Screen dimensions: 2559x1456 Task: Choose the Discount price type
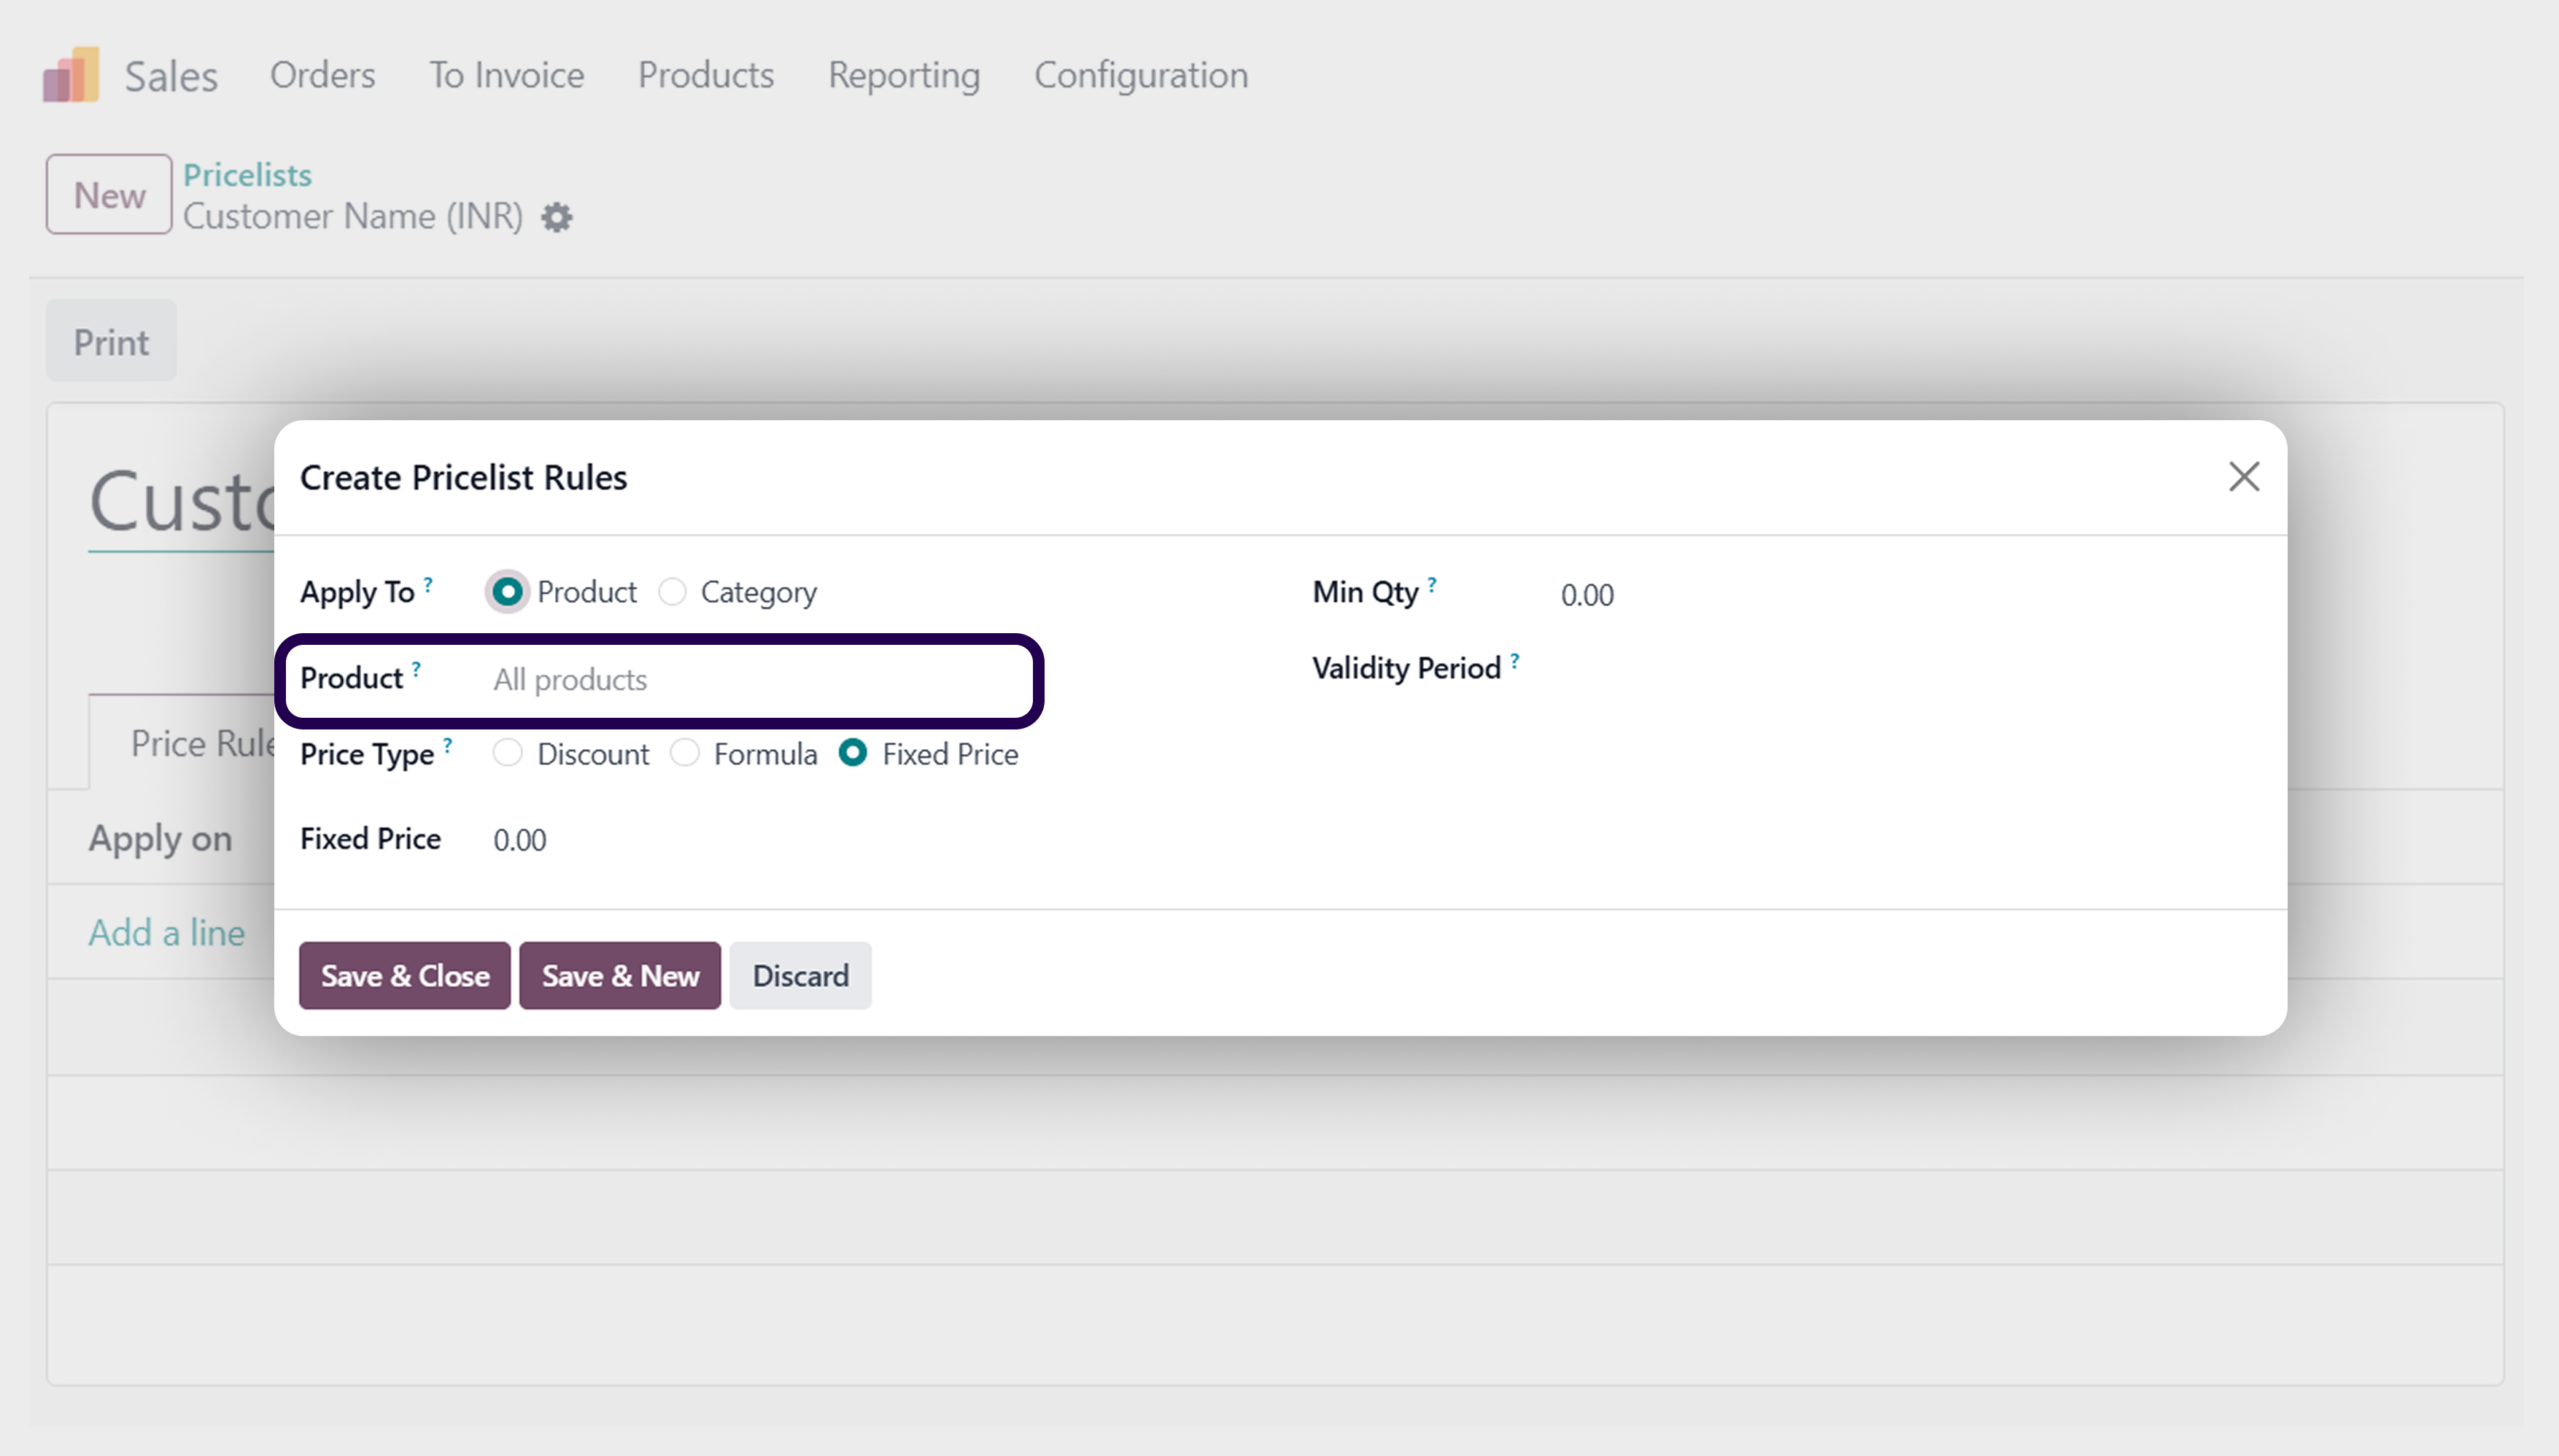point(507,753)
